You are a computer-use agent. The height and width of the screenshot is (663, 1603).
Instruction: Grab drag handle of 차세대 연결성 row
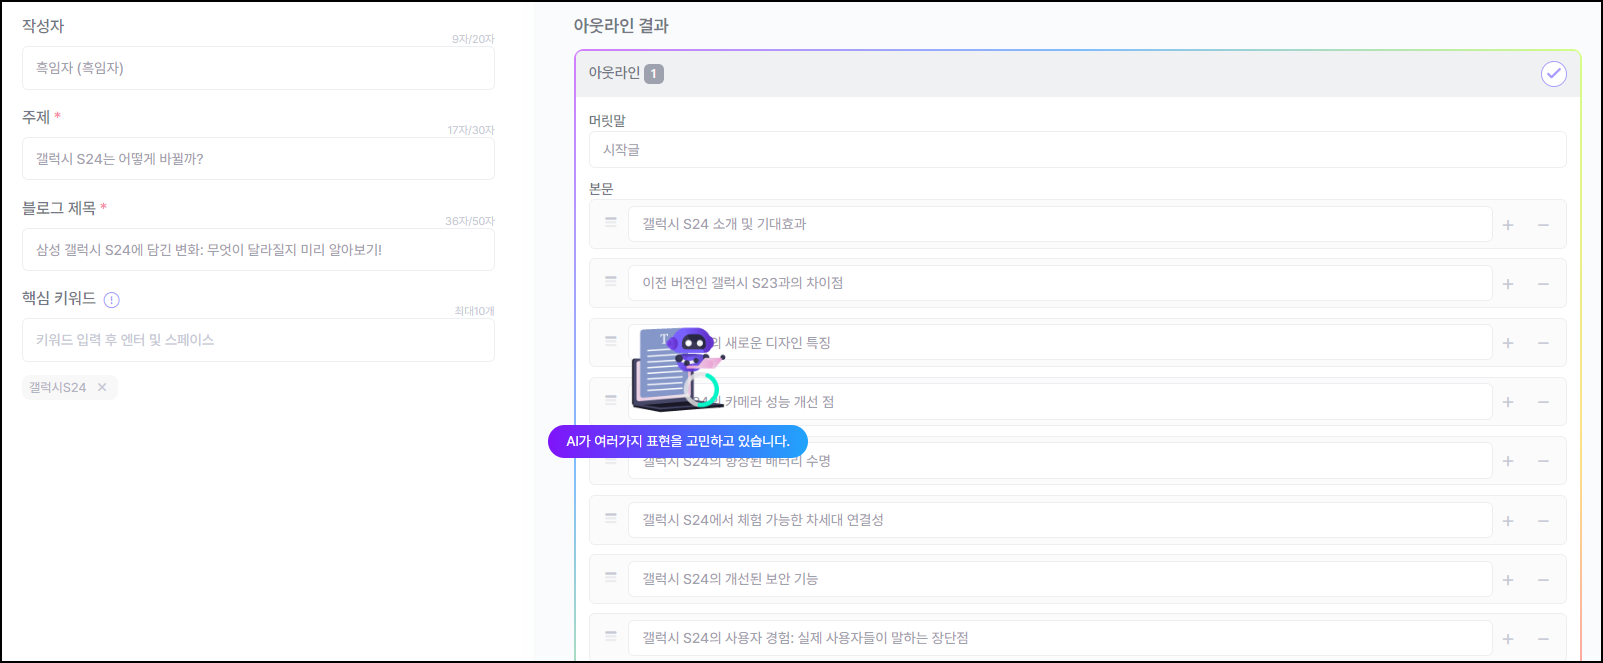pos(610,518)
